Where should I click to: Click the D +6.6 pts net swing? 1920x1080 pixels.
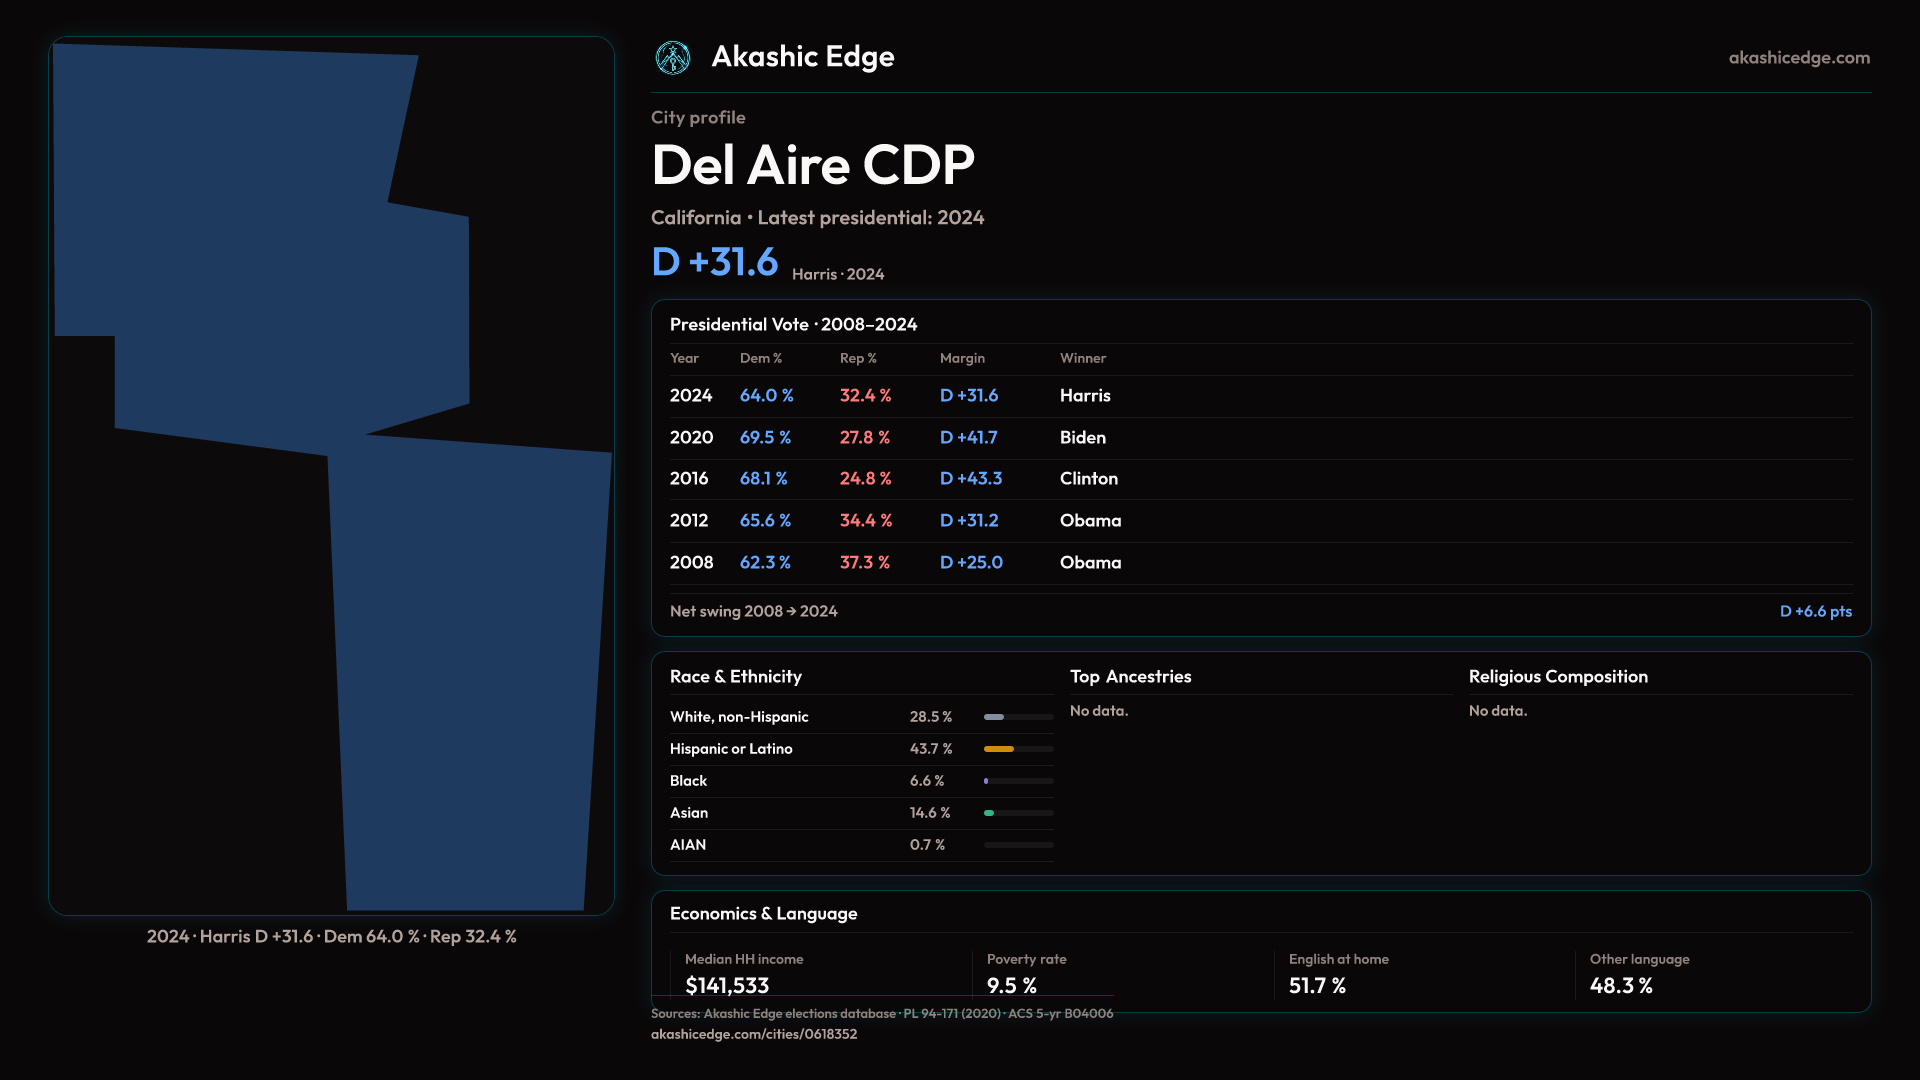(1815, 611)
